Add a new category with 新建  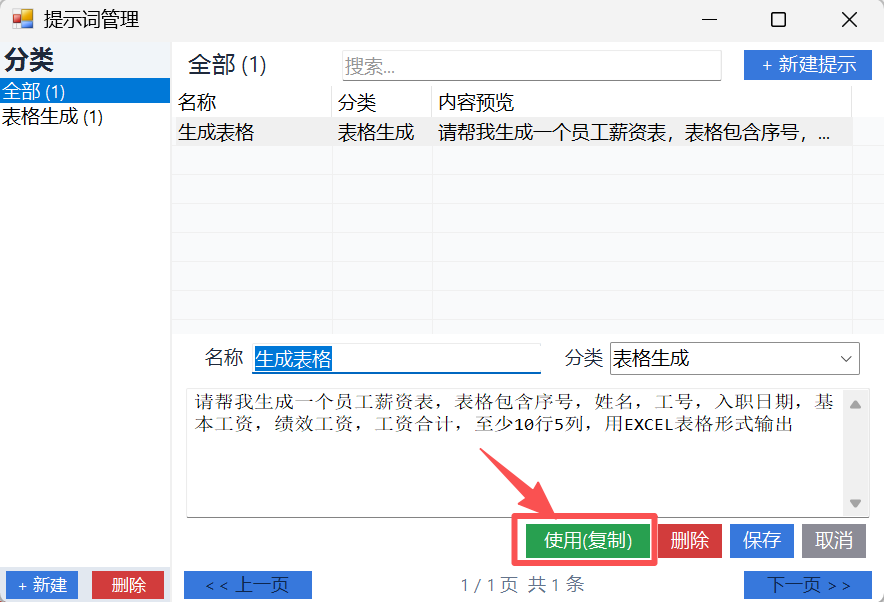[x=42, y=585]
